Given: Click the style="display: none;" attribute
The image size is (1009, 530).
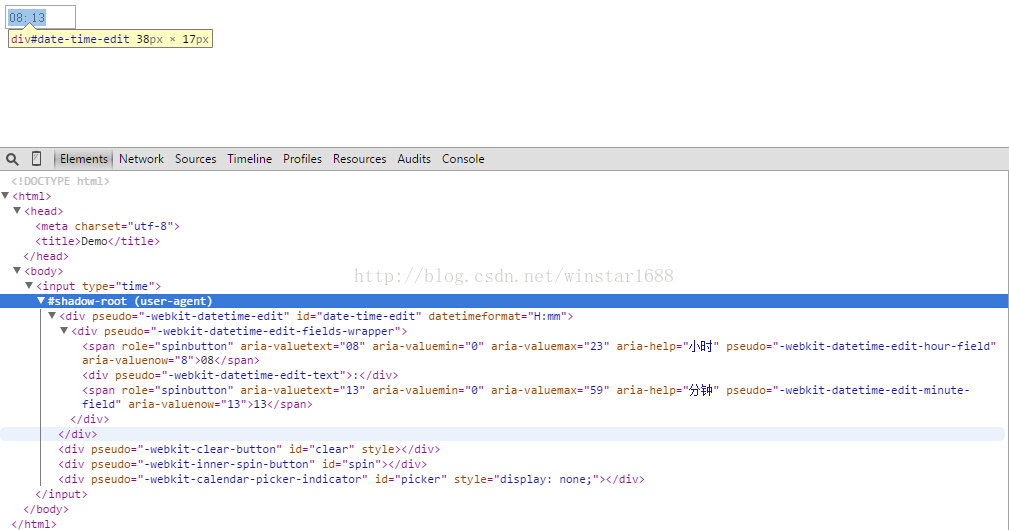Looking at the screenshot, I should click(526, 479).
